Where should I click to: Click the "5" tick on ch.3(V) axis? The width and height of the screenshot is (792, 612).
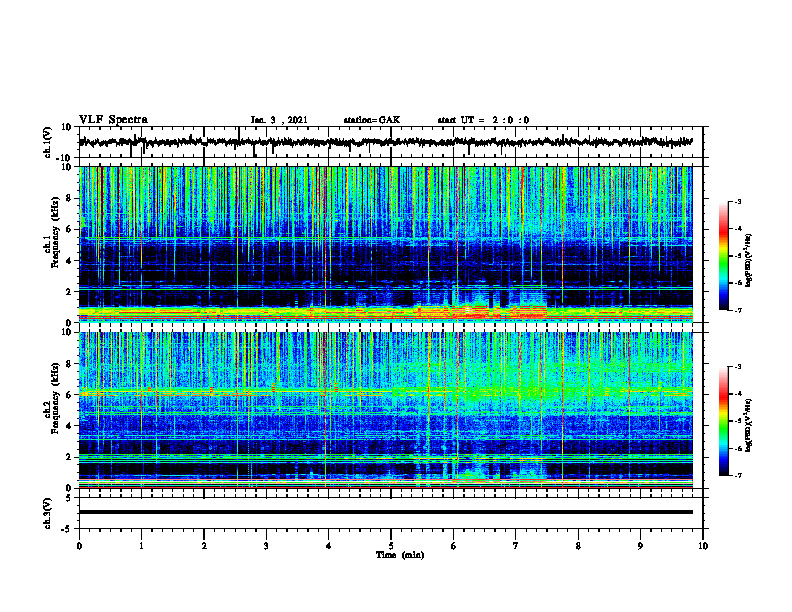click(x=70, y=498)
